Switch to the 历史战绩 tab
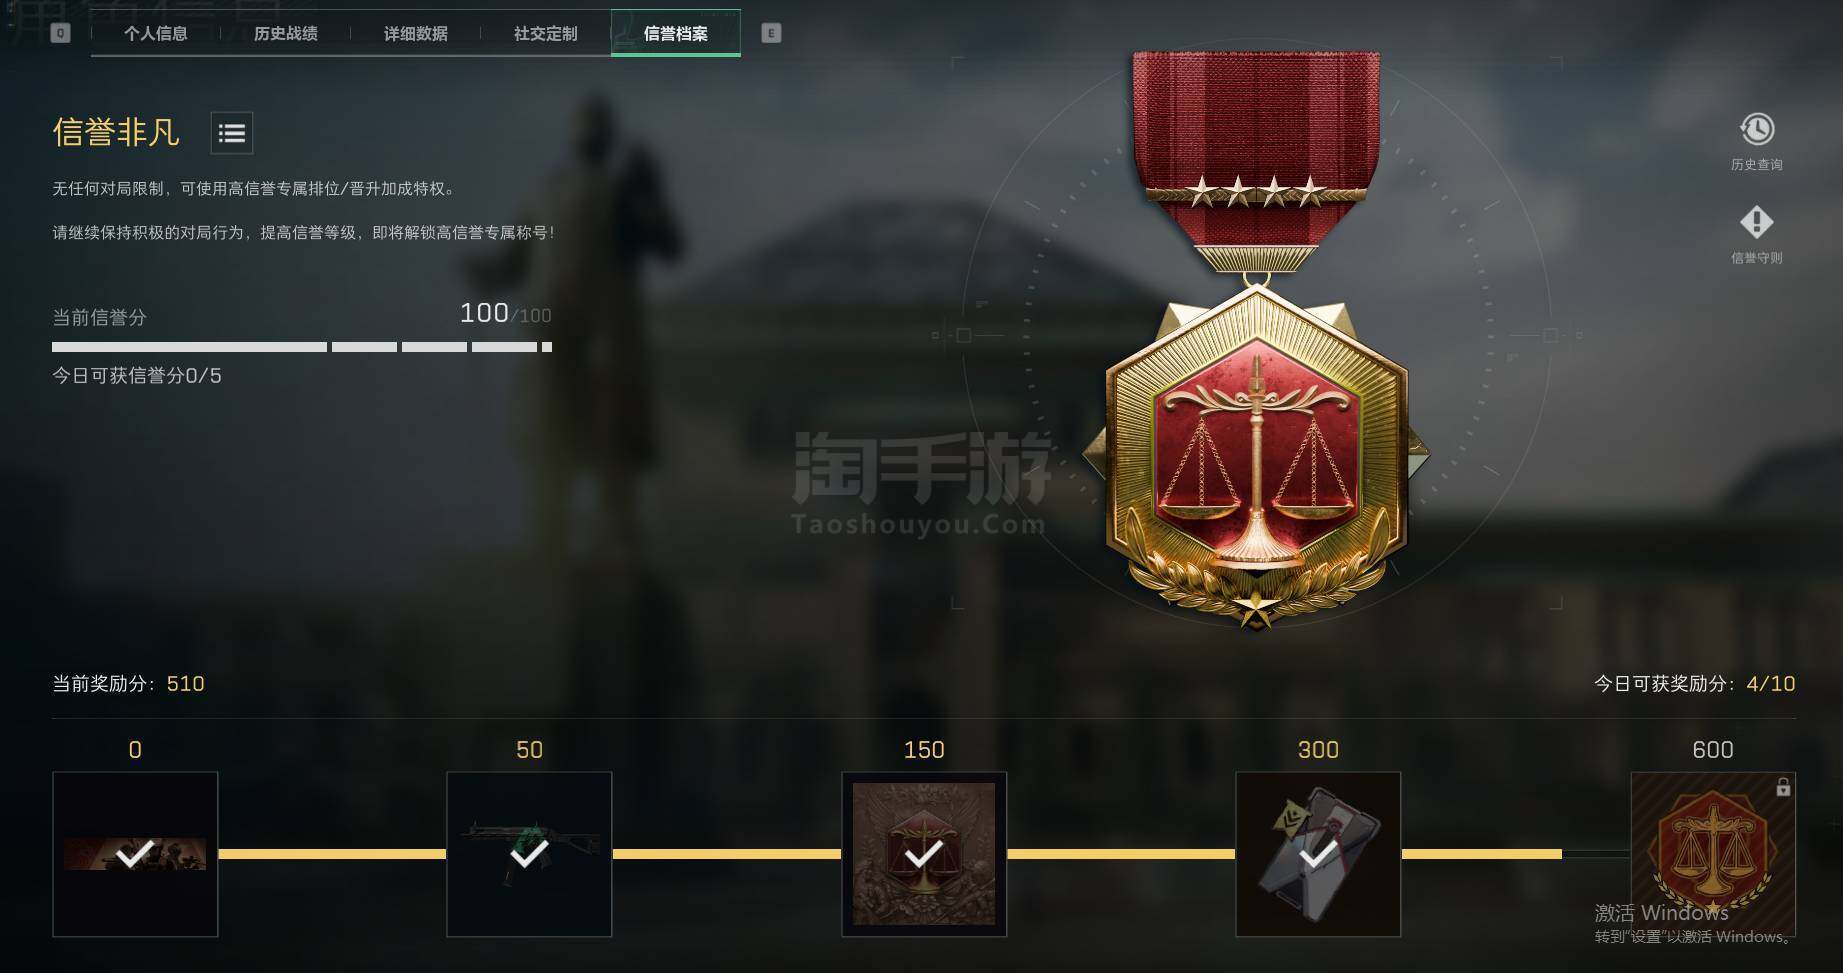 [x=286, y=33]
